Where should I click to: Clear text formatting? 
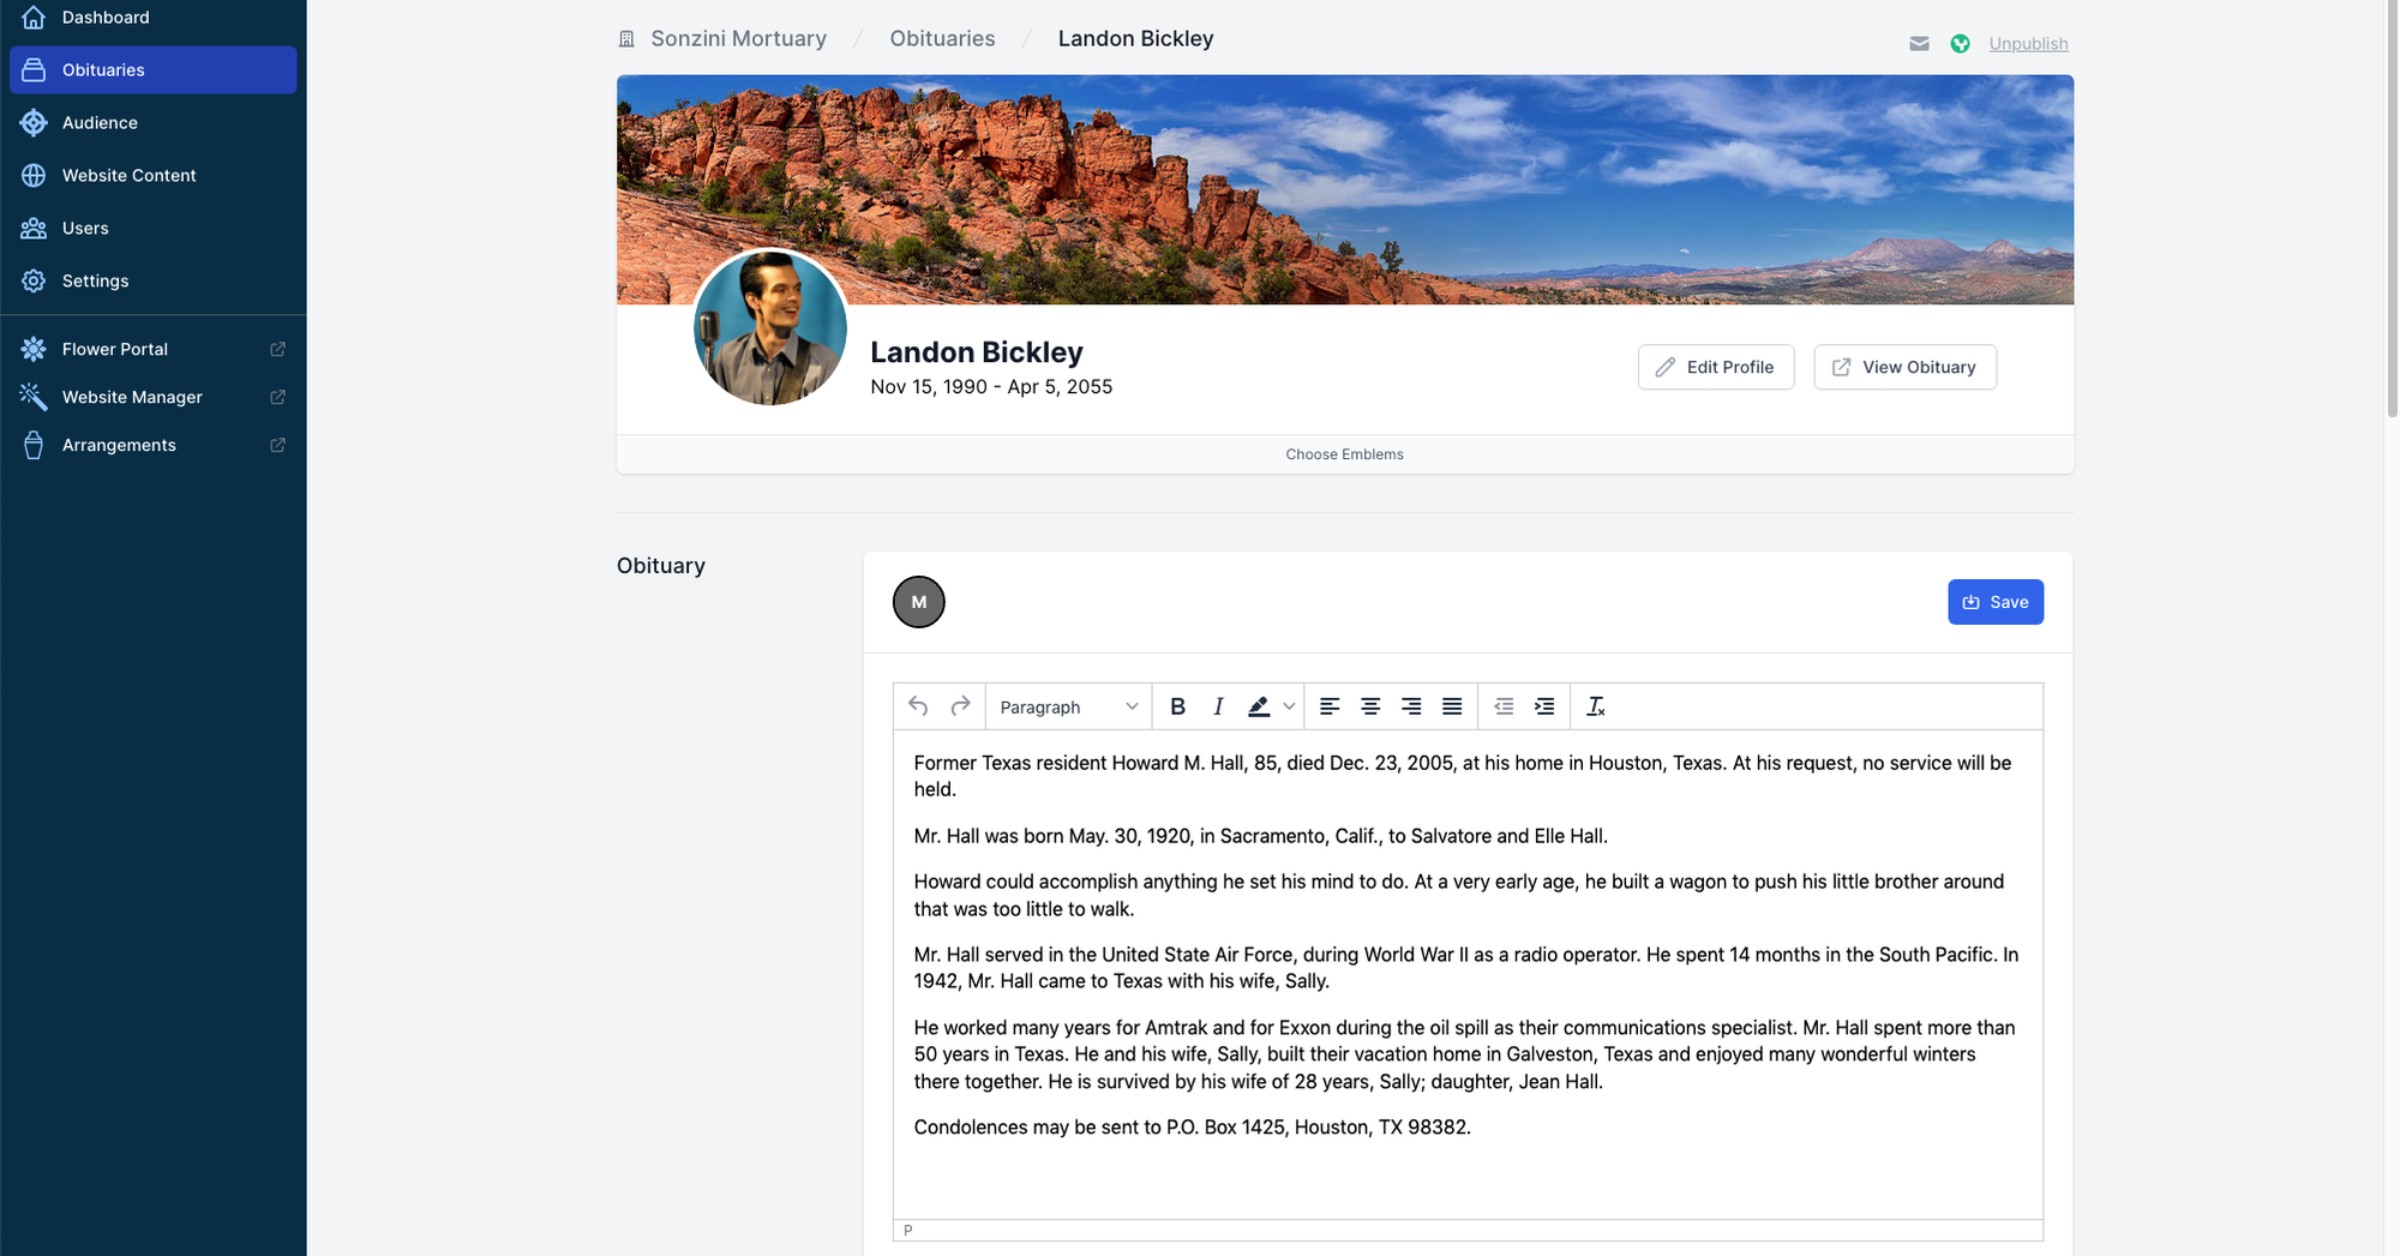tap(1595, 707)
